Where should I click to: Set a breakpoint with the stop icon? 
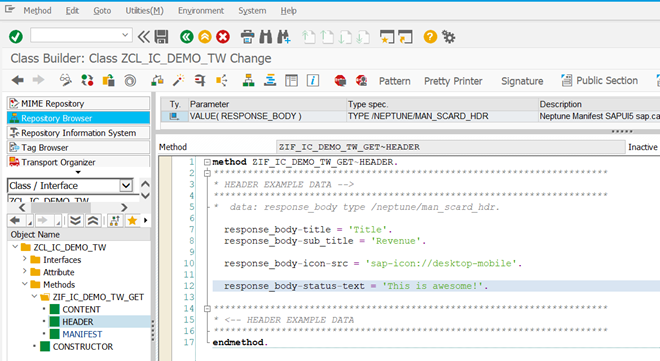340,80
